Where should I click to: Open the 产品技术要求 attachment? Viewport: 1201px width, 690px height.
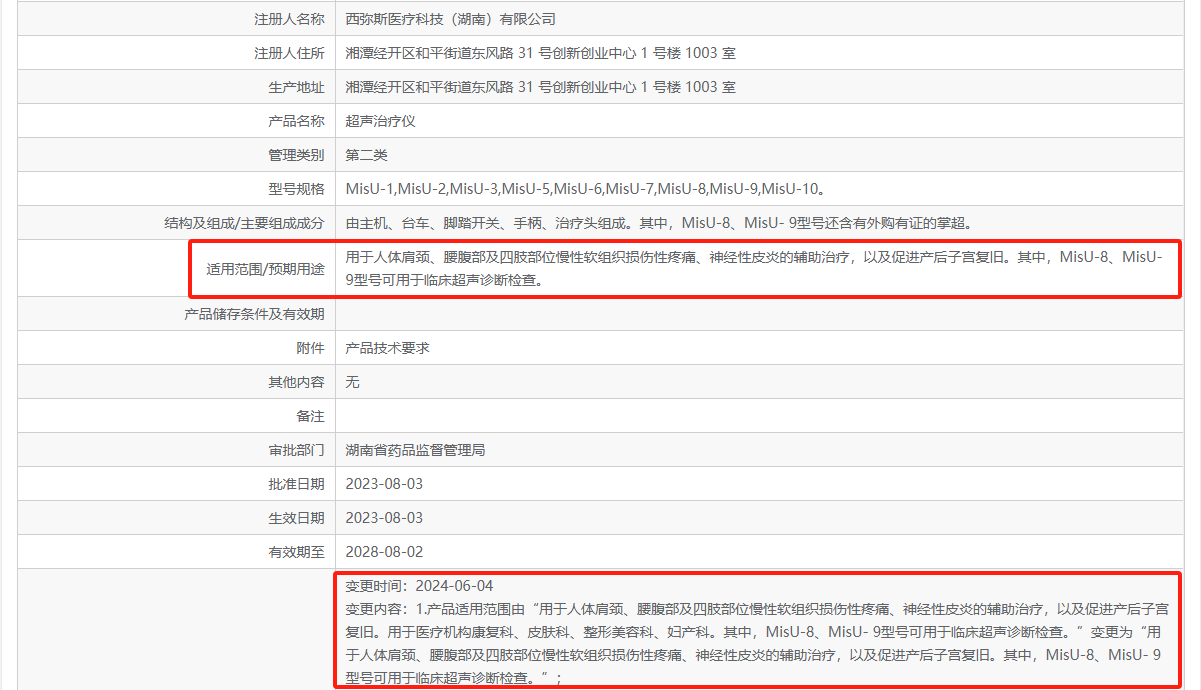[x=387, y=348]
